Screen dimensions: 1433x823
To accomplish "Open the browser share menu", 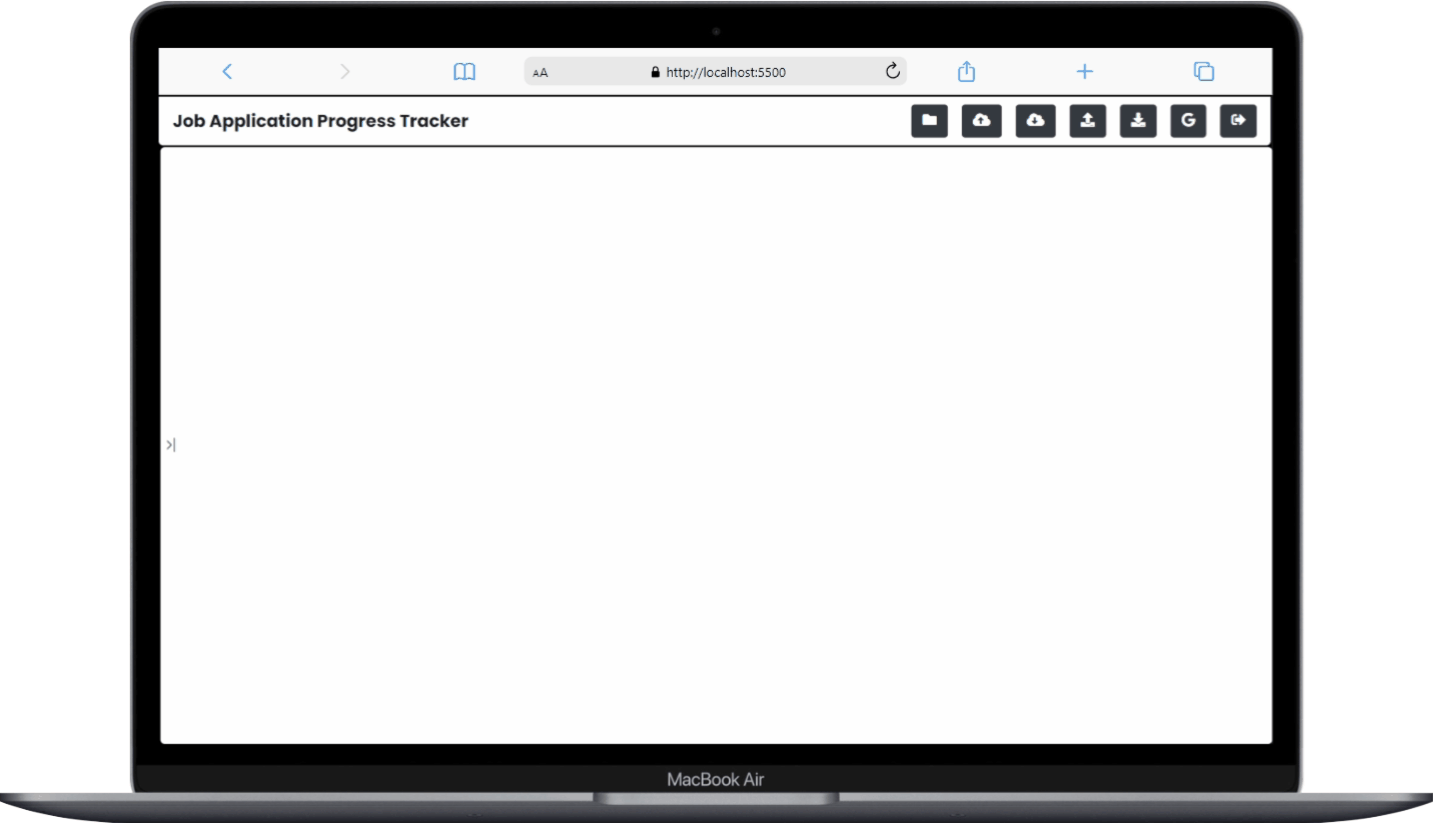I will [x=966, y=71].
